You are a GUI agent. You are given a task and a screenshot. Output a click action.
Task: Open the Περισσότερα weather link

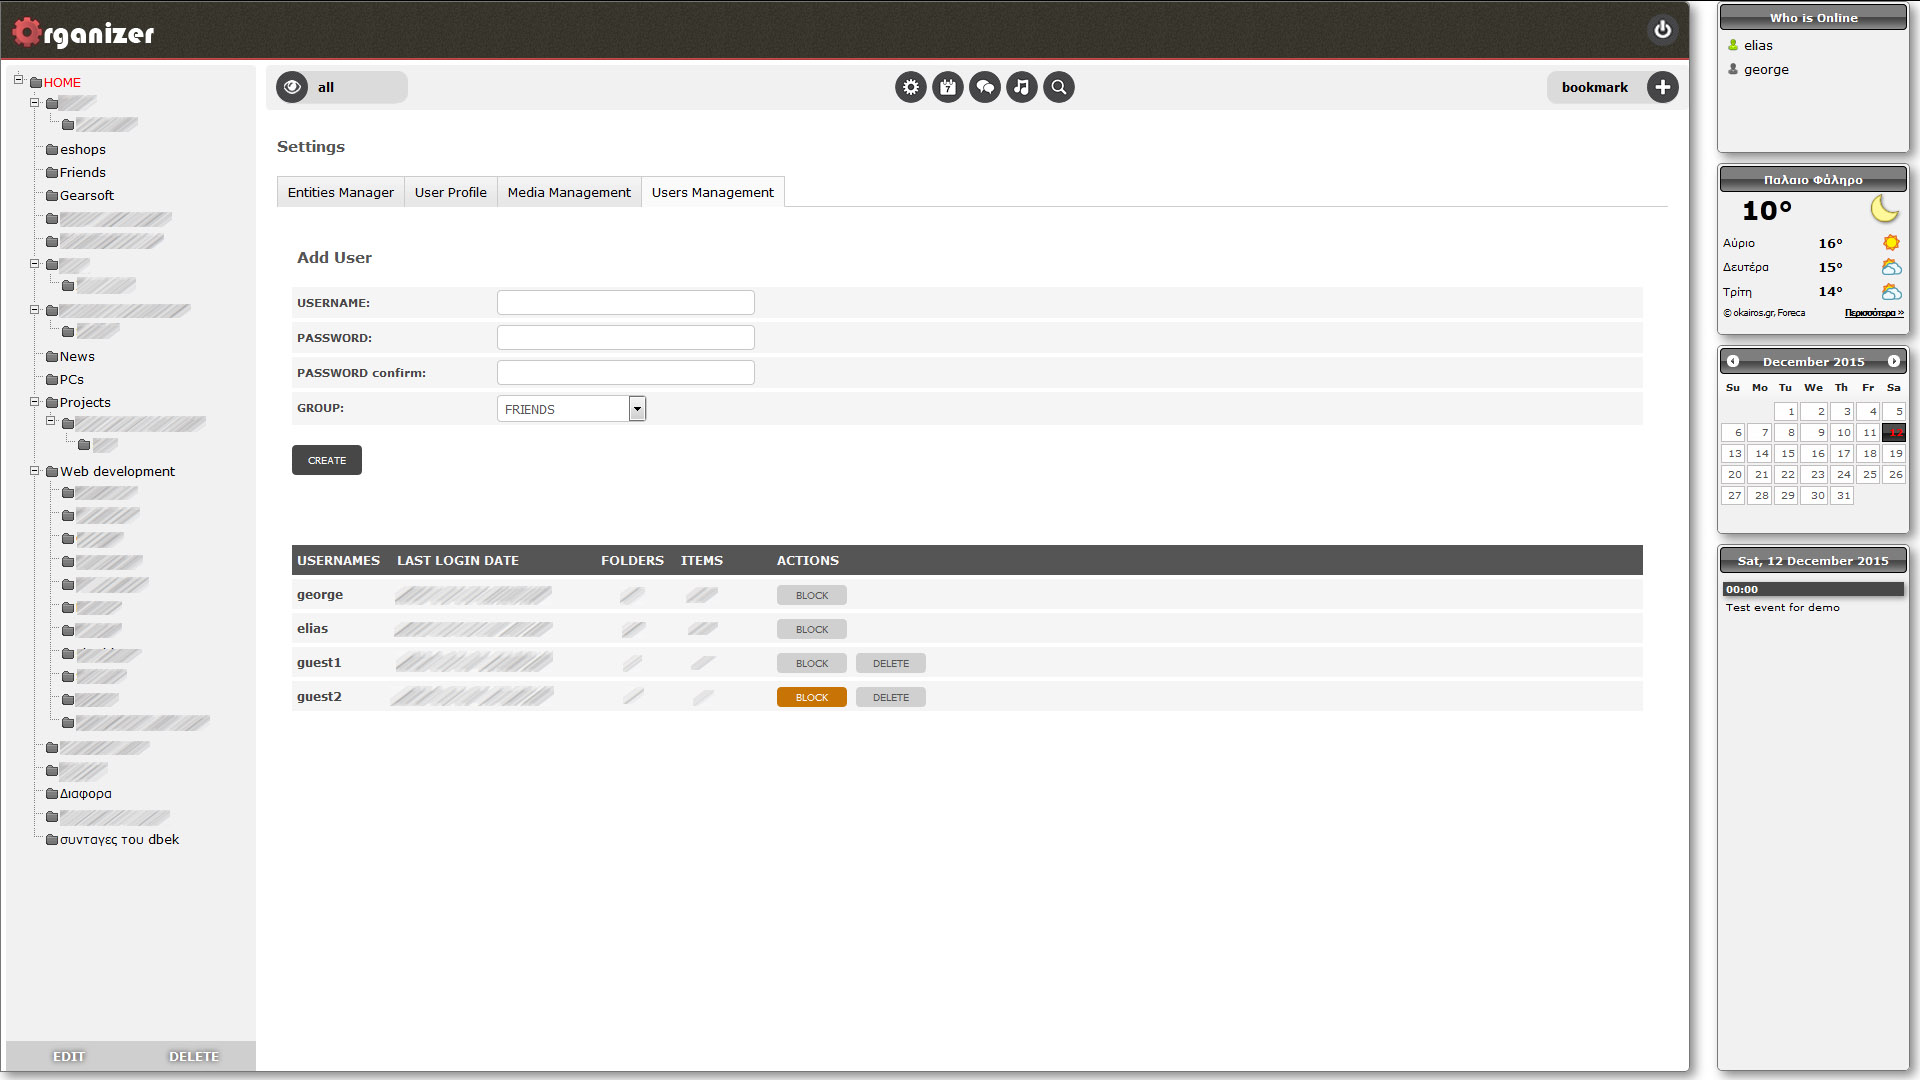pos(1874,313)
